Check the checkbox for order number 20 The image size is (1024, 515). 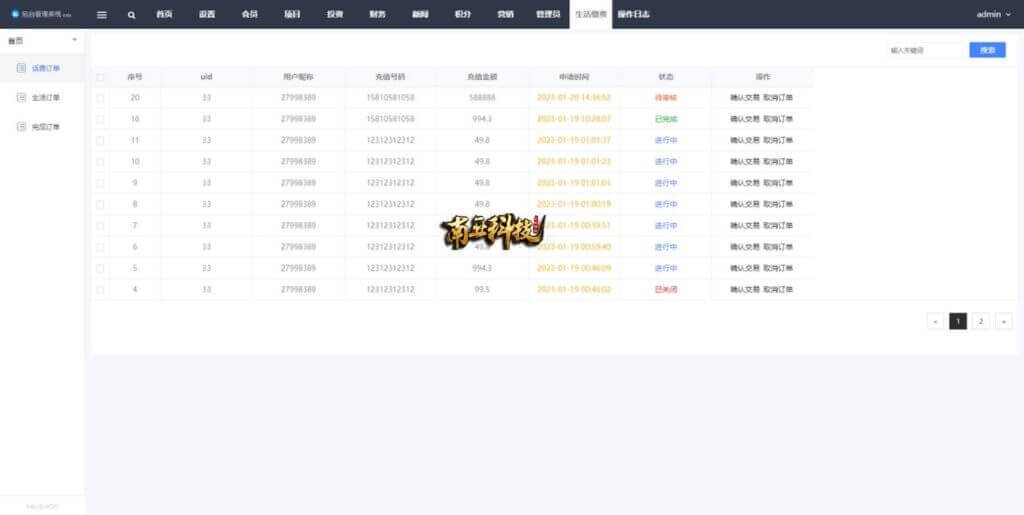tap(100, 98)
